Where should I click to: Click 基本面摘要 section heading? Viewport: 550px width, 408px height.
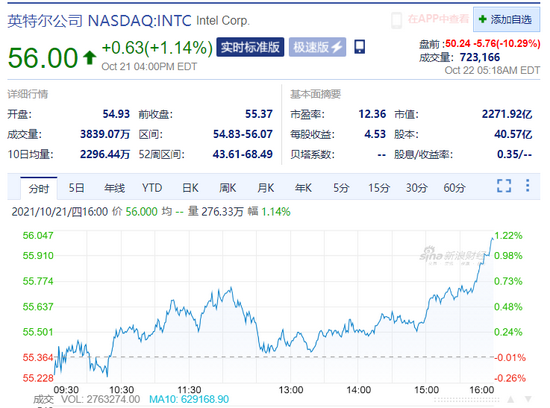click(315, 94)
